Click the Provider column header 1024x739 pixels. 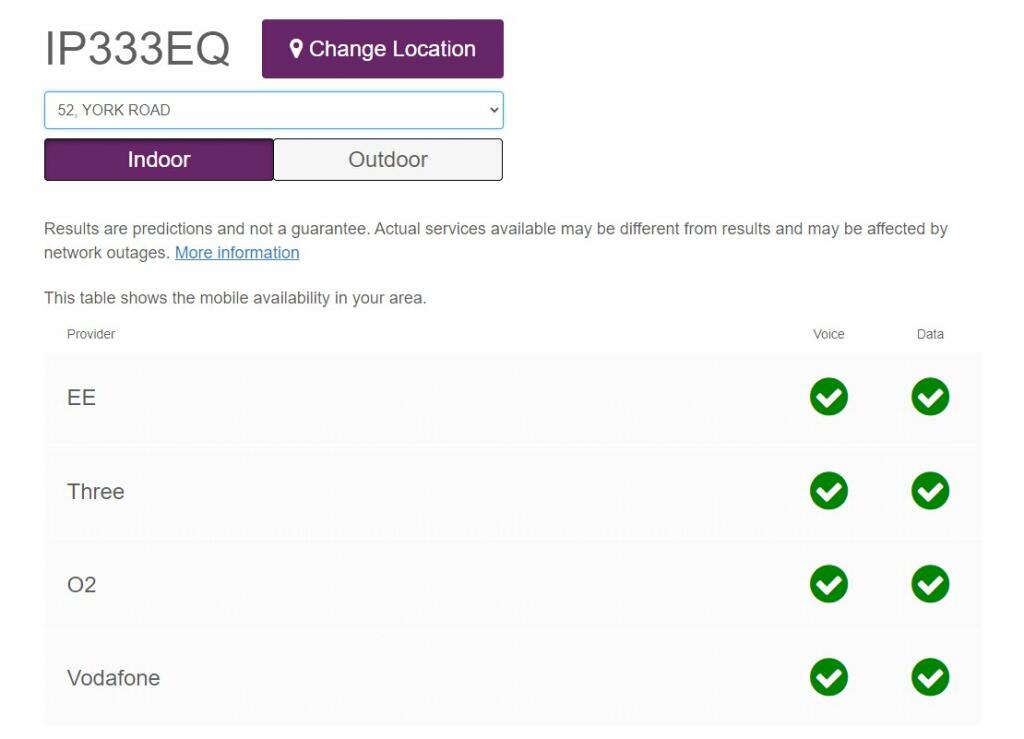click(x=91, y=334)
